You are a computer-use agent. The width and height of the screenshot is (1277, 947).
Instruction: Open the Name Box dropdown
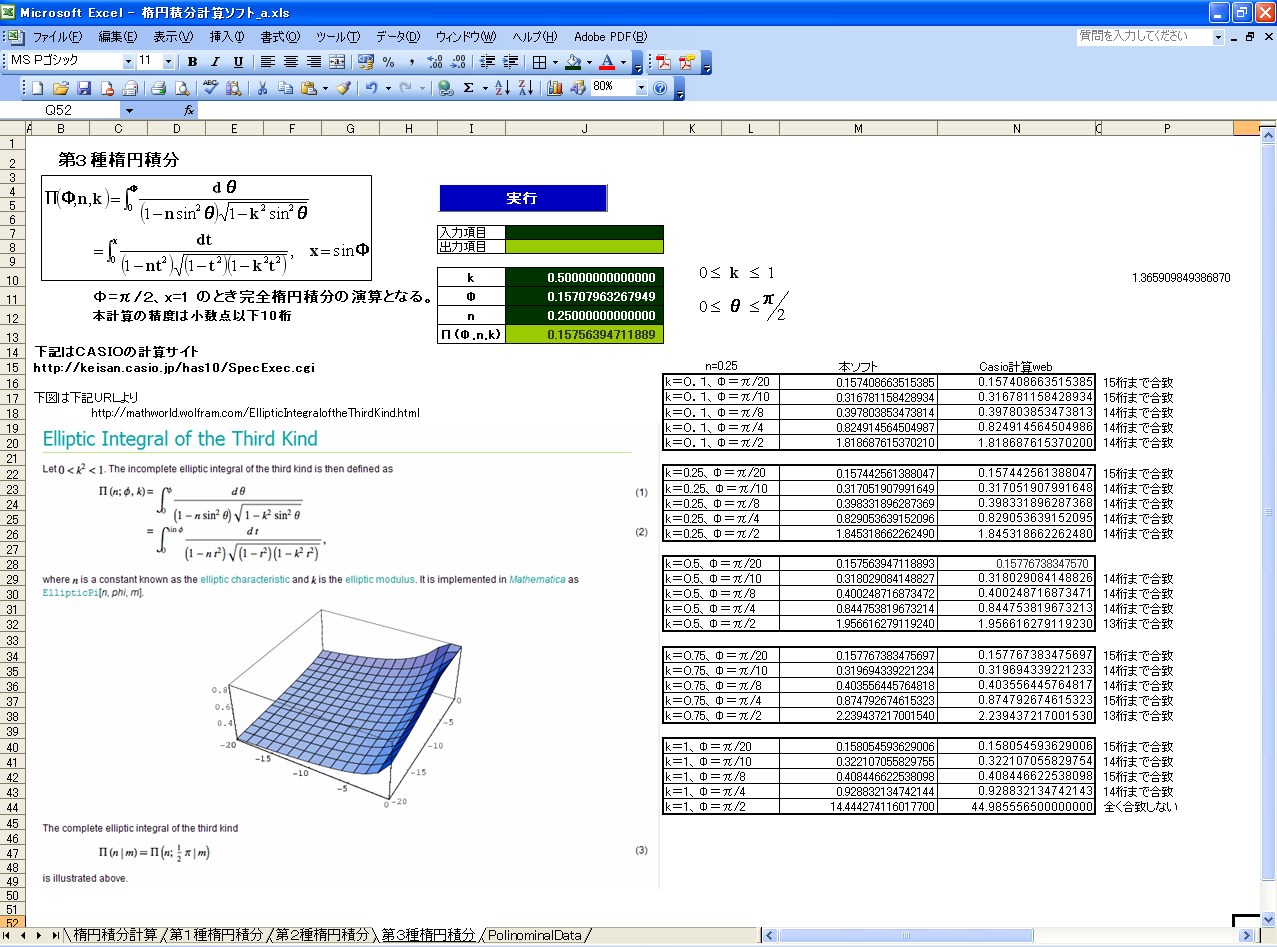tap(129, 110)
